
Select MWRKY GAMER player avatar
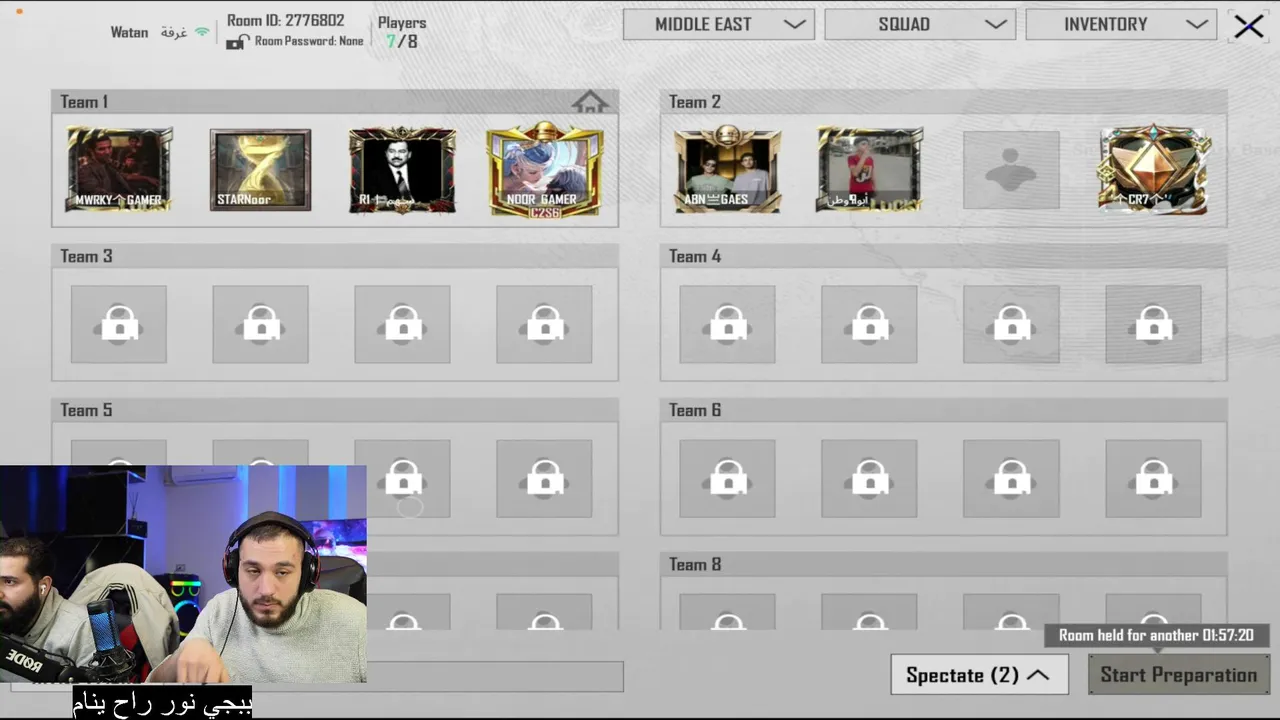[x=119, y=169]
